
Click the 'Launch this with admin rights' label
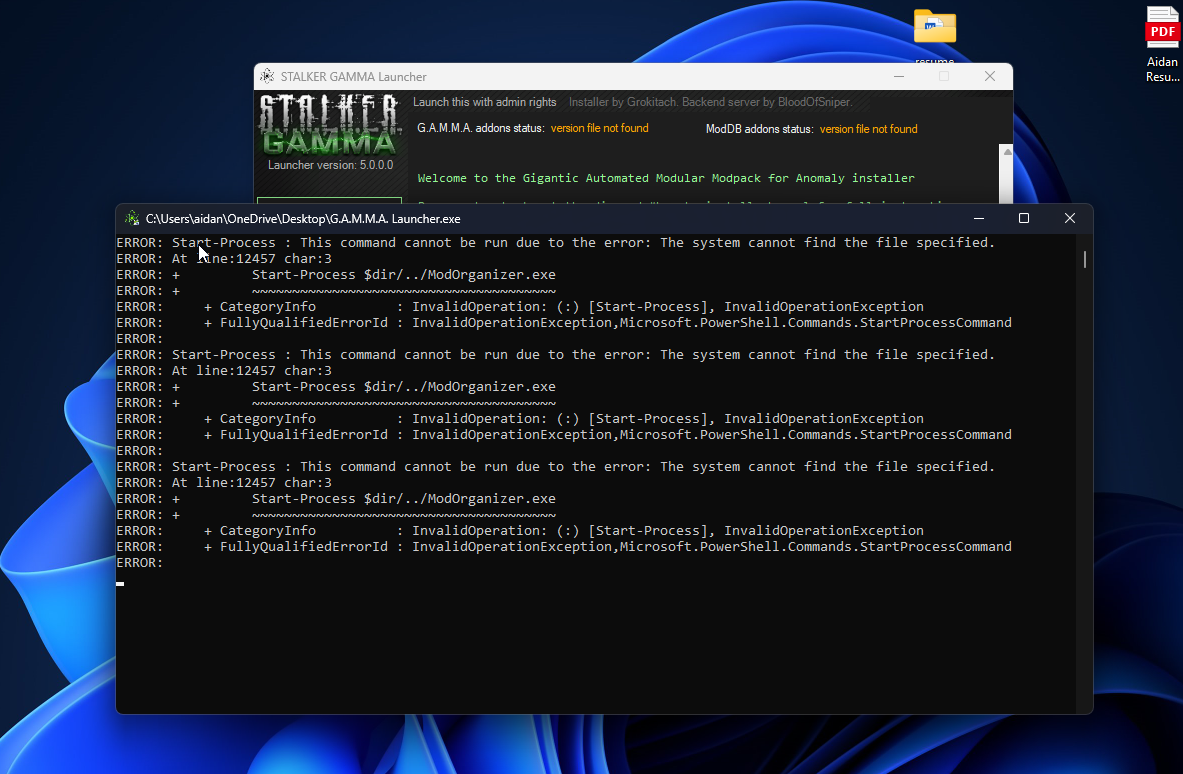click(484, 102)
